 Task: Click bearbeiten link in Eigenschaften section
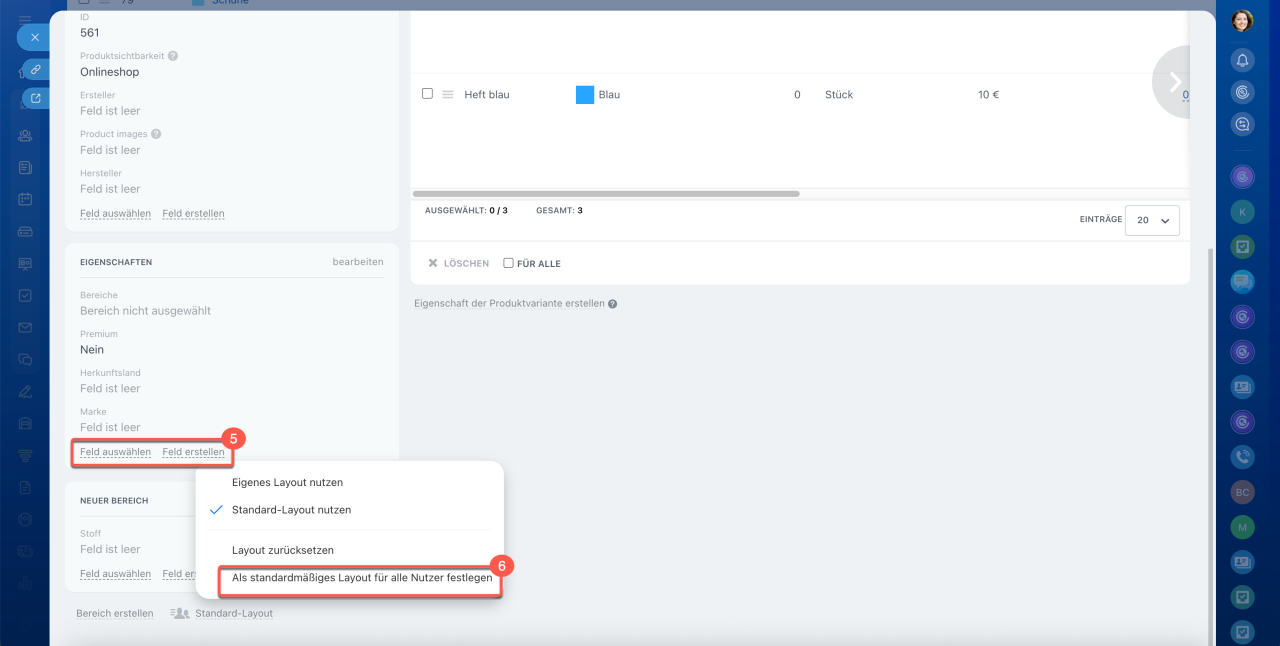(357, 262)
